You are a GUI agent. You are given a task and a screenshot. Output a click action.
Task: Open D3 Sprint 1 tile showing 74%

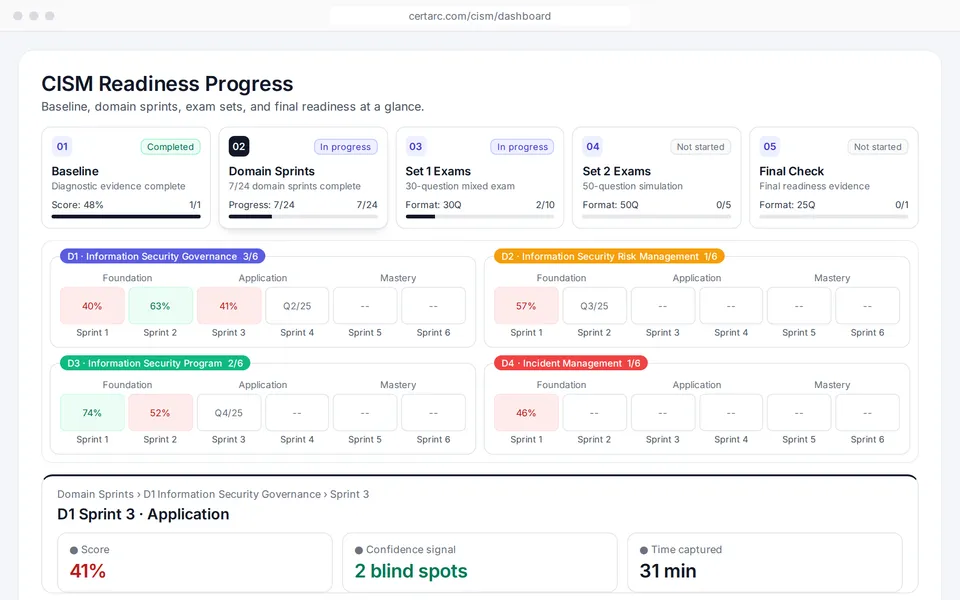(x=92, y=413)
